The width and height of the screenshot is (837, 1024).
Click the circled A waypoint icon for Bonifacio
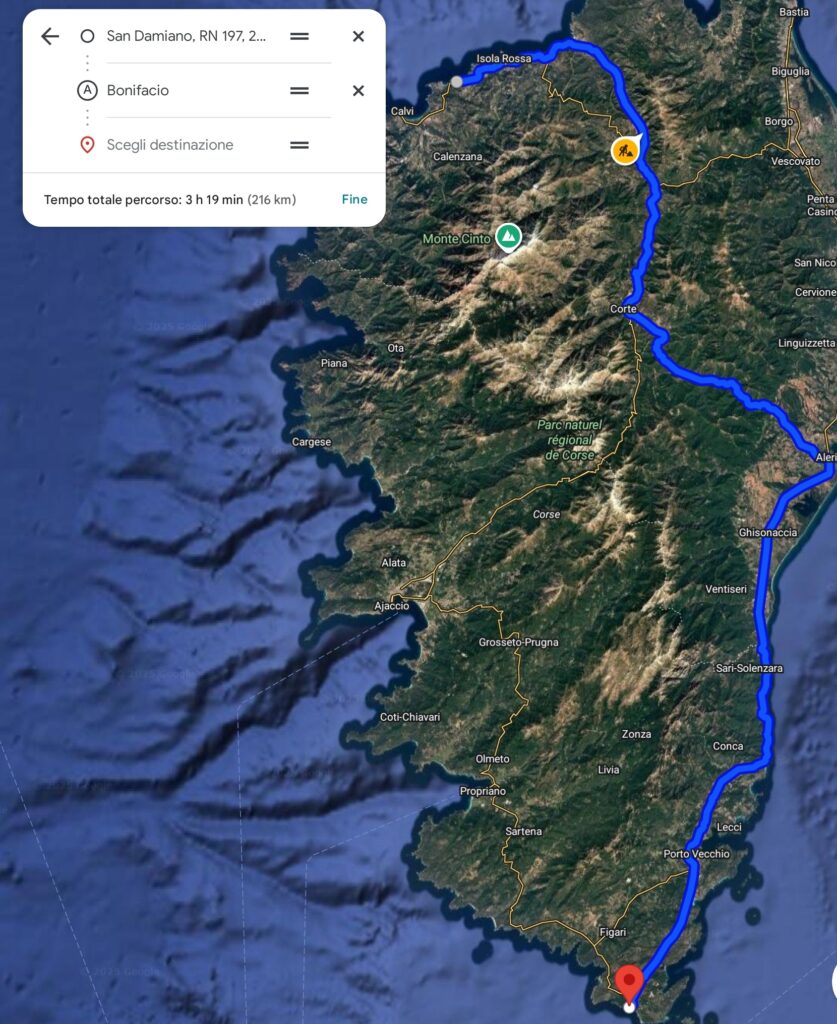[x=87, y=90]
